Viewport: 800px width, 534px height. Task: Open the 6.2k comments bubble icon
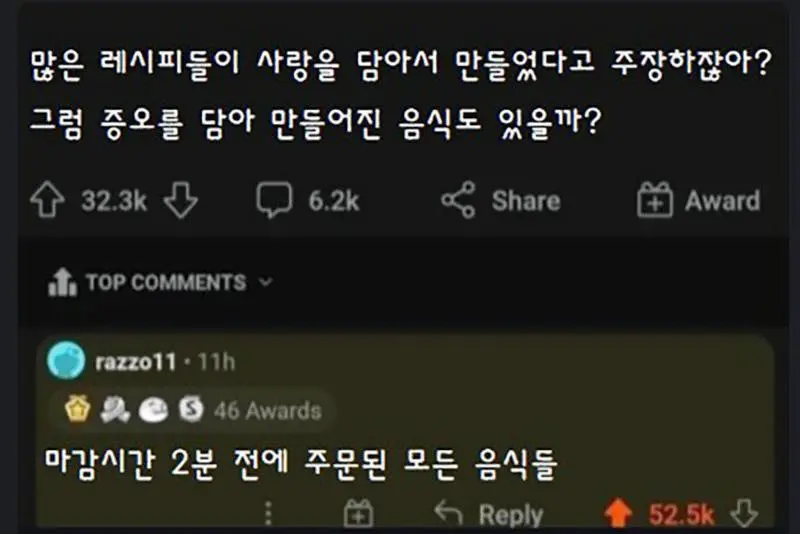[x=273, y=201]
